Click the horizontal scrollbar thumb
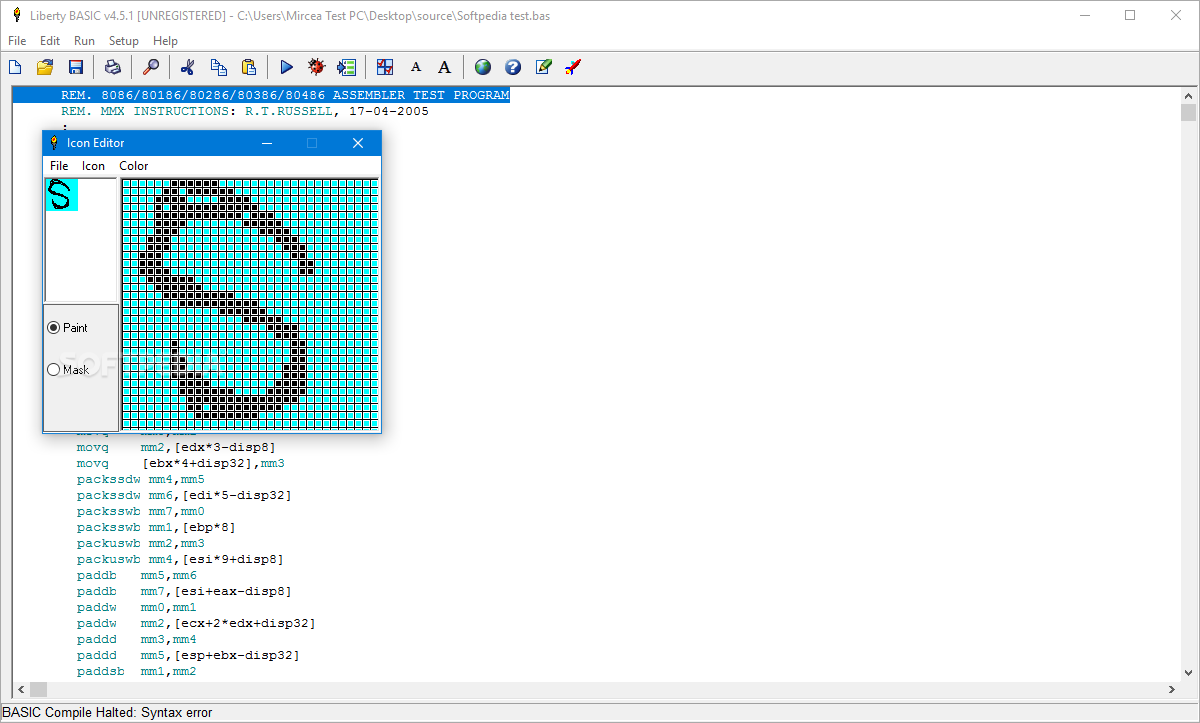This screenshot has width=1200, height=723. [x=38, y=690]
